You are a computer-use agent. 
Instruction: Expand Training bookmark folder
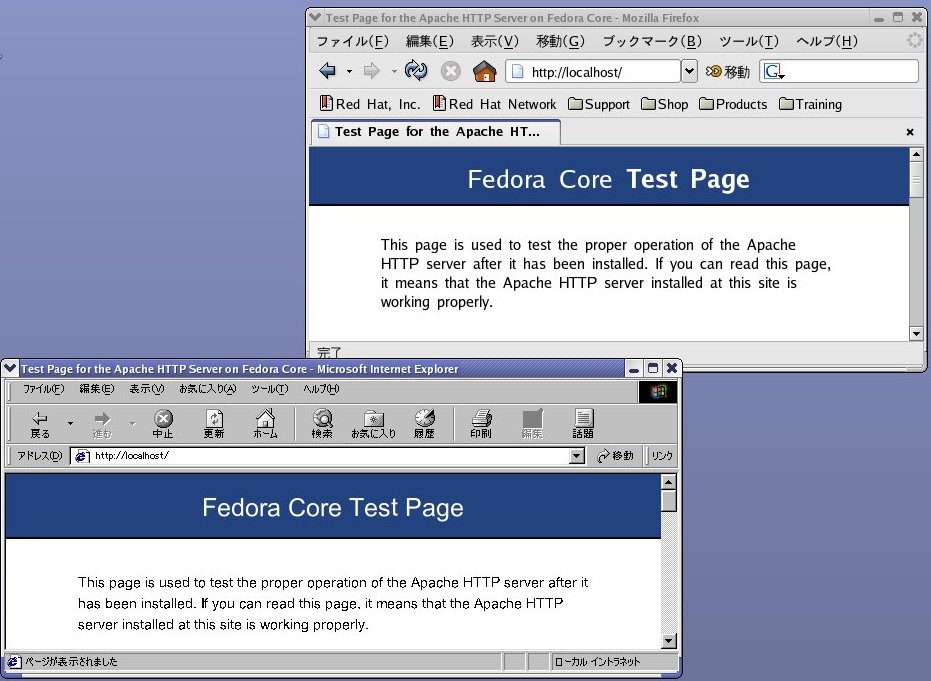810,104
